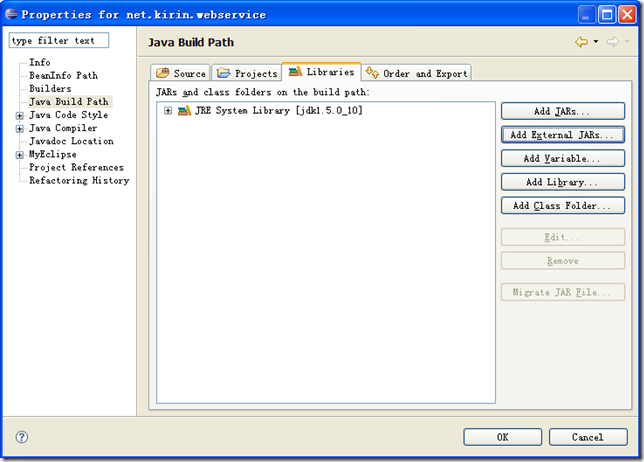Image resolution: width=644 pixels, height=462 pixels.
Task: Switch to the Source tab
Action: [181, 73]
